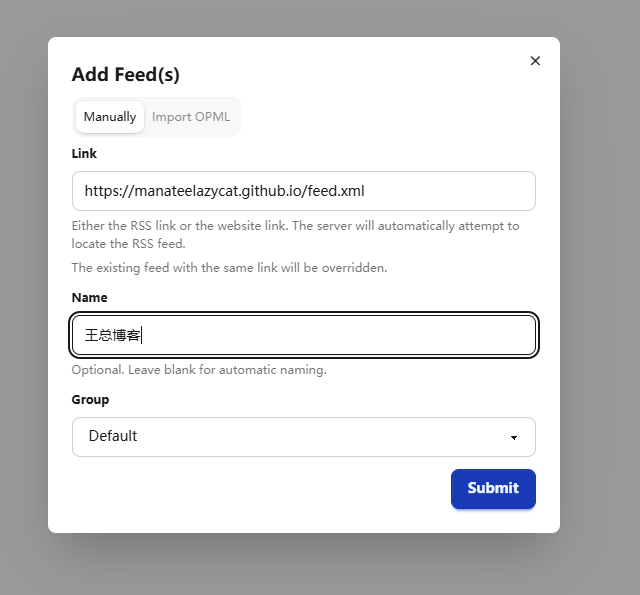
Task: Click blank dialog area left of Submit
Action: tap(261, 488)
